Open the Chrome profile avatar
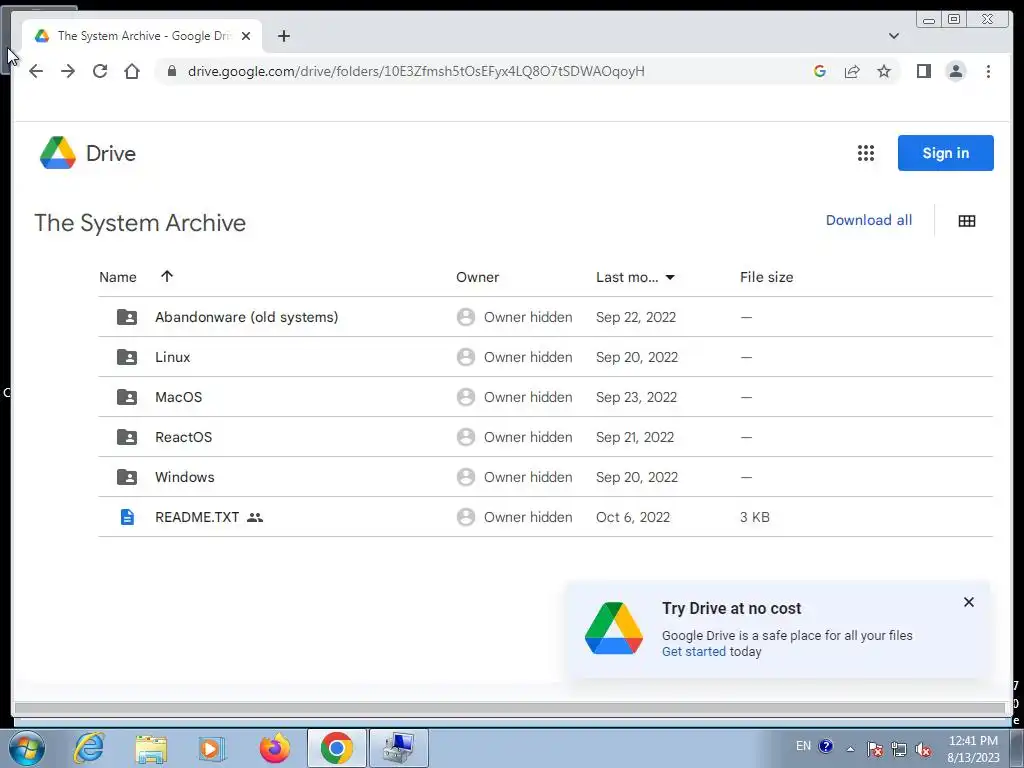This screenshot has width=1024, height=768. [x=955, y=71]
